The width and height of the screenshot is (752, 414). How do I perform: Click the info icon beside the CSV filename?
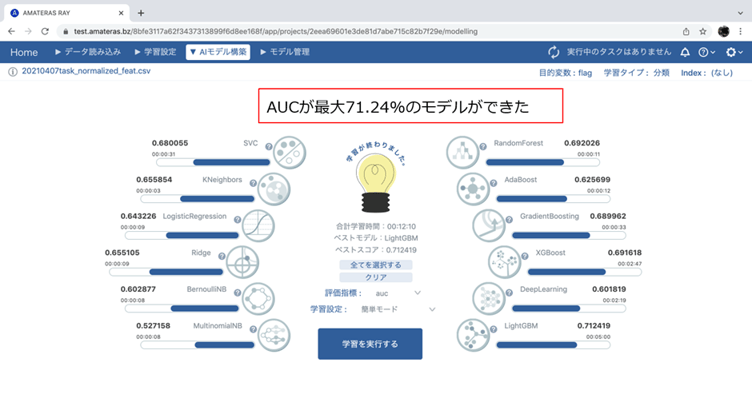pyautogui.click(x=13, y=71)
